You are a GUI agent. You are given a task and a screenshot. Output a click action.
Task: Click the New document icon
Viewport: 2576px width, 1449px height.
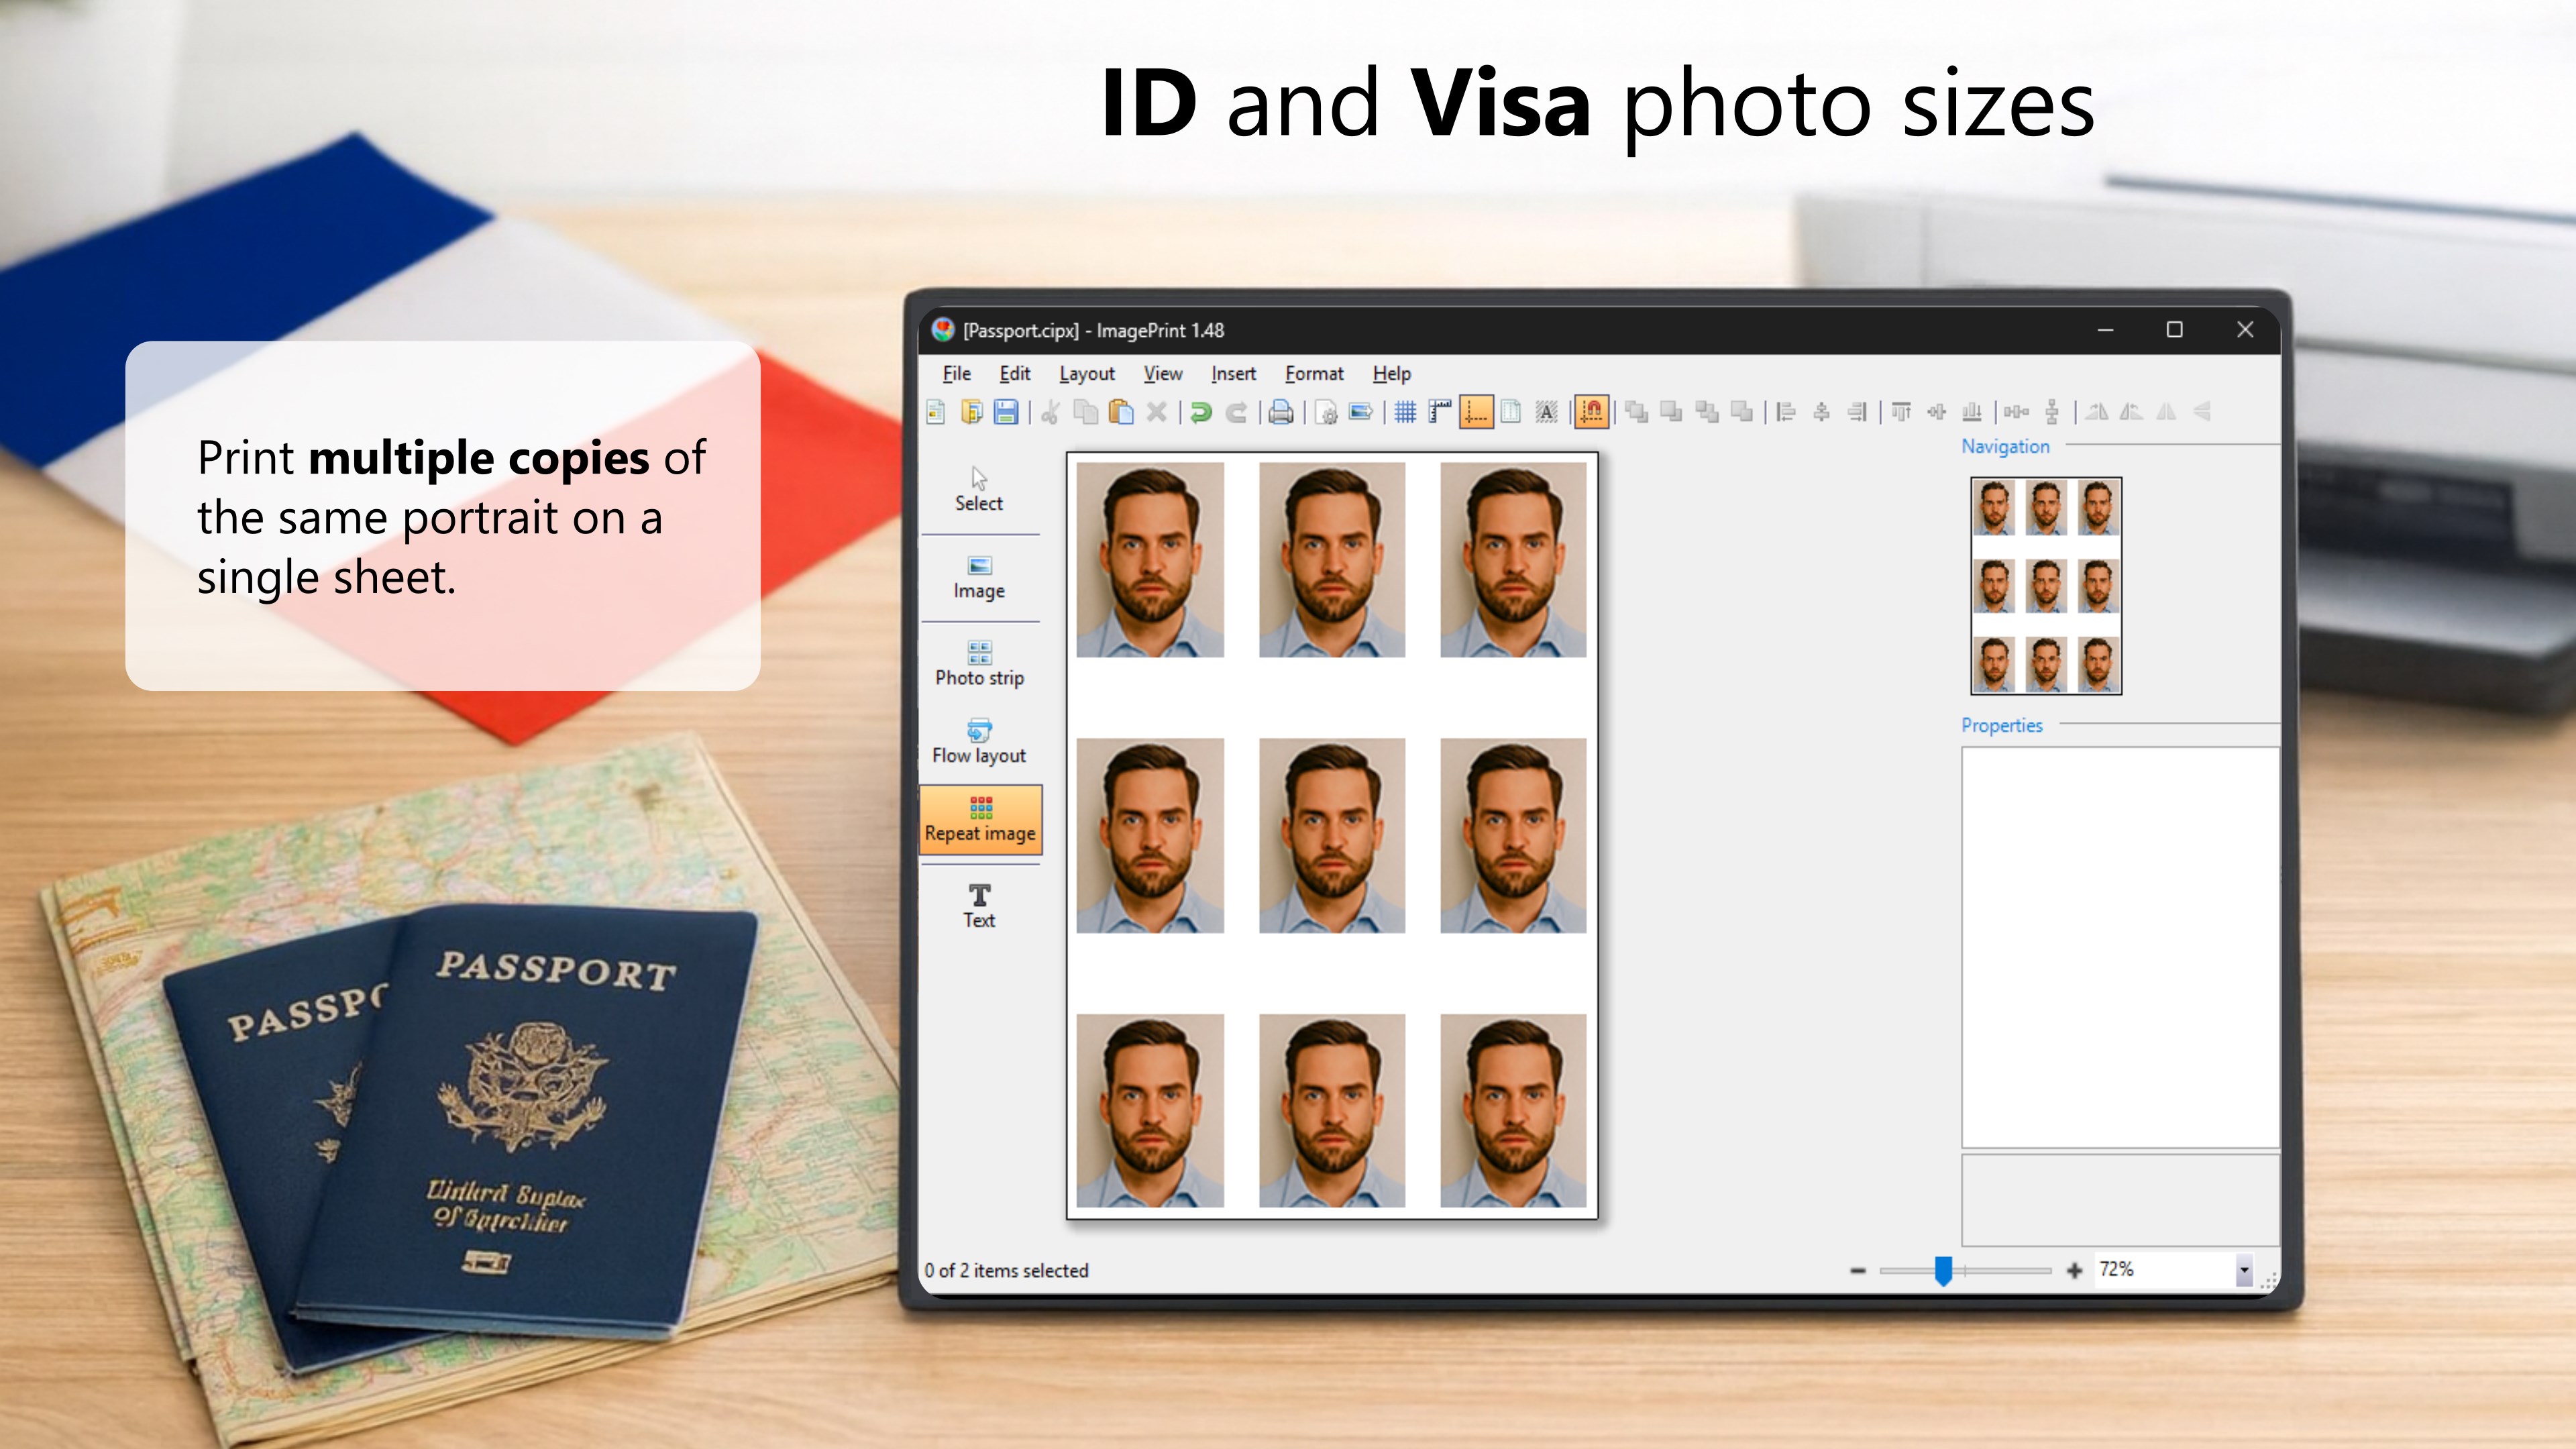pos(936,412)
